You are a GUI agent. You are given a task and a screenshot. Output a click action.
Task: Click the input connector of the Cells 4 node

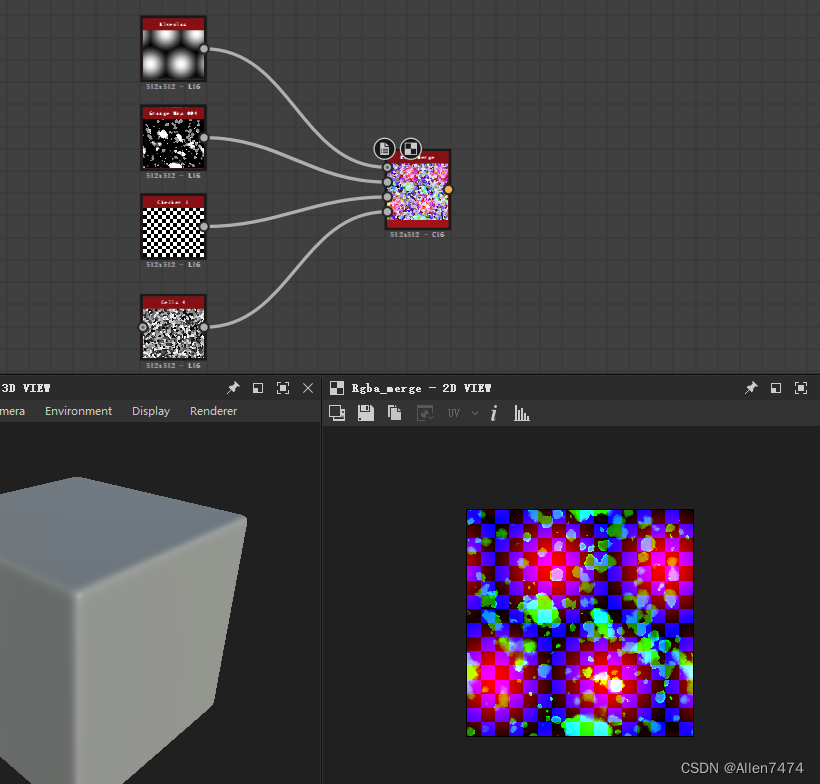[x=143, y=327]
